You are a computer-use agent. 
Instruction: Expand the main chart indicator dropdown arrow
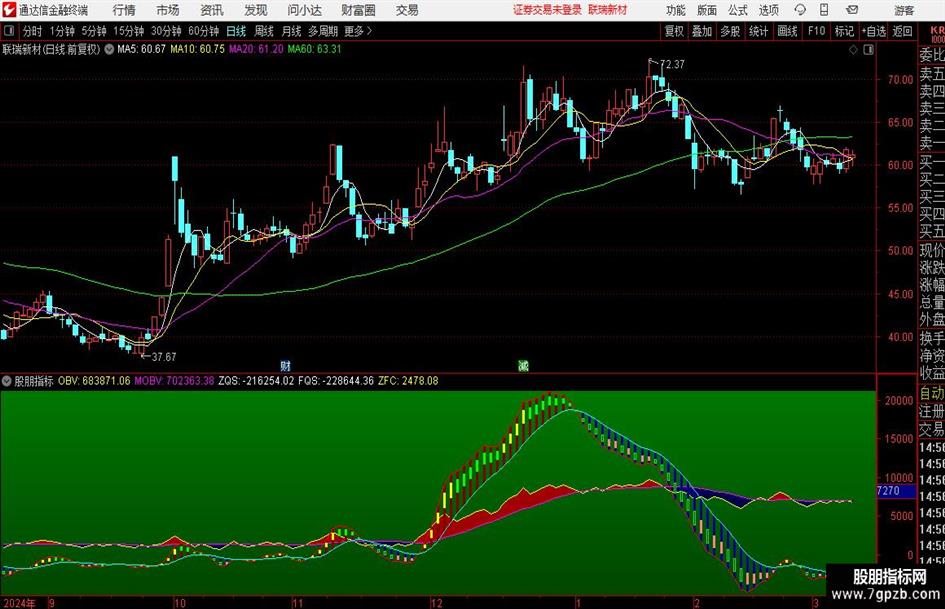109,49
